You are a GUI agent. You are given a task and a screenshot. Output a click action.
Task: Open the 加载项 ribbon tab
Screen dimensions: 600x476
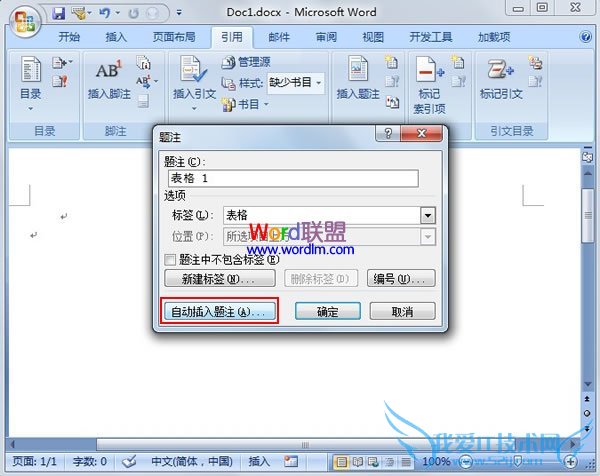click(x=494, y=37)
